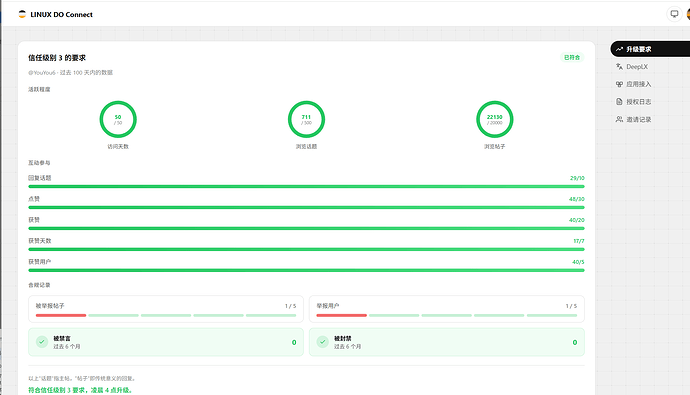Click the 0 count in 被禁言 card
Screen dimensions: 690x395
coord(294,342)
